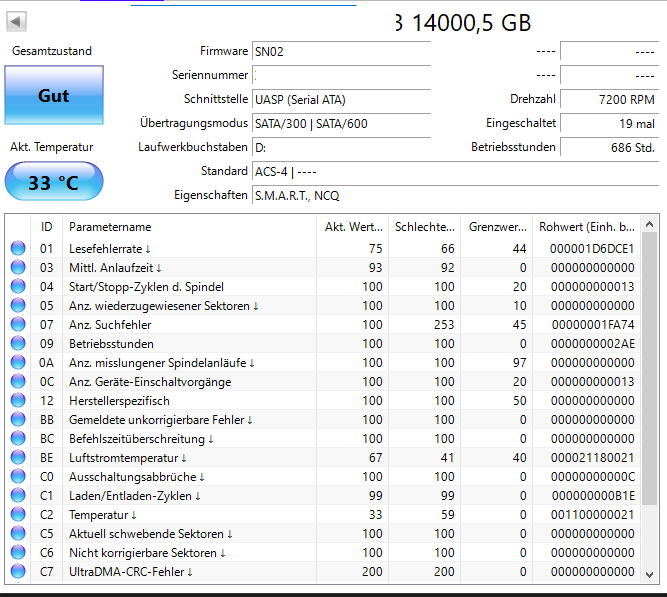
Task: Click the status orb for UltraDMA-CRC-Fehler
Action: click(x=18, y=571)
